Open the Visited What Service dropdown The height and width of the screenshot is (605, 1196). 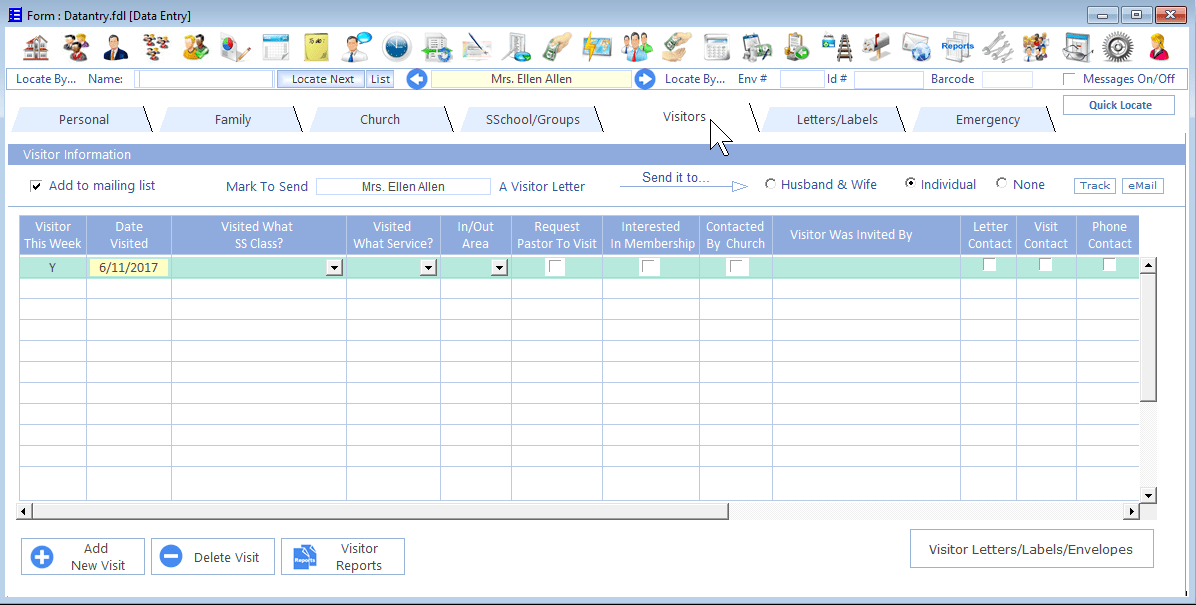[428, 268]
